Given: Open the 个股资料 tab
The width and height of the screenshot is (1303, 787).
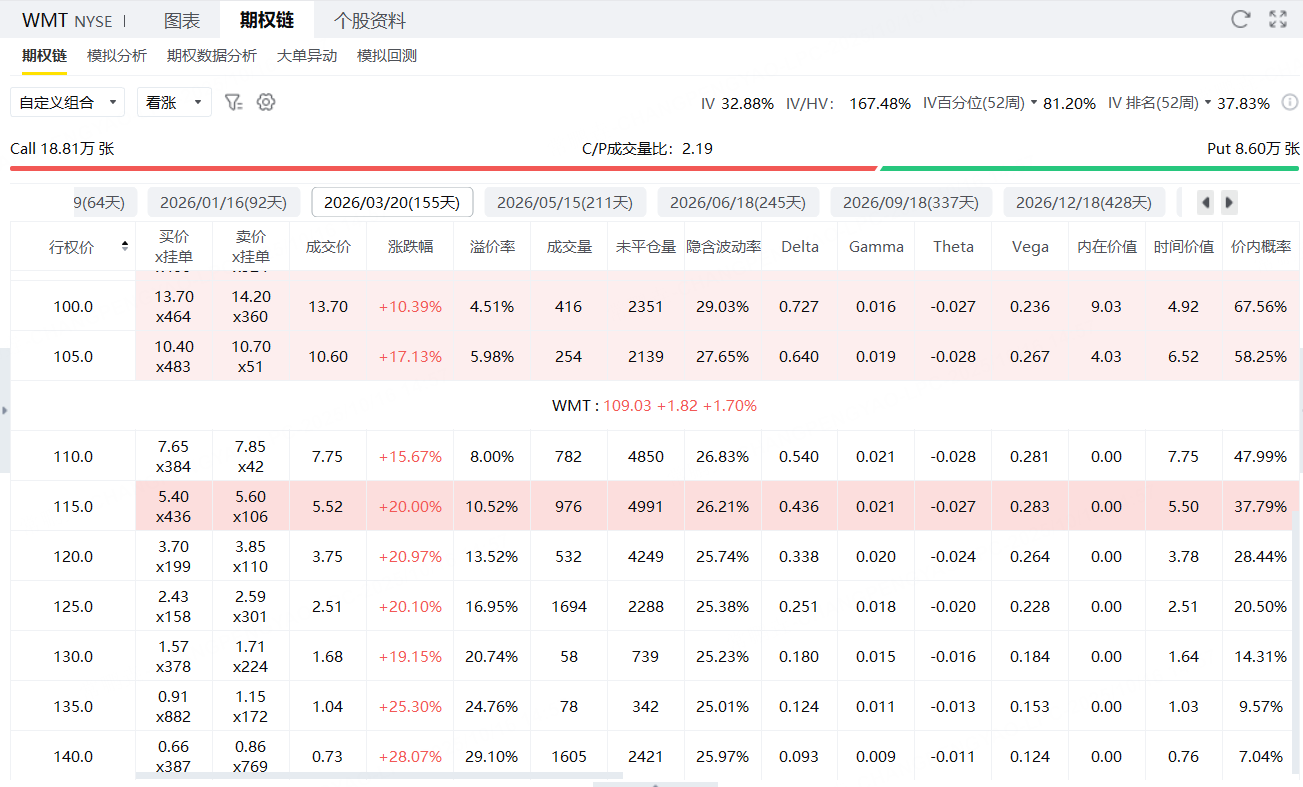Looking at the screenshot, I should click(x=370, y=20).
